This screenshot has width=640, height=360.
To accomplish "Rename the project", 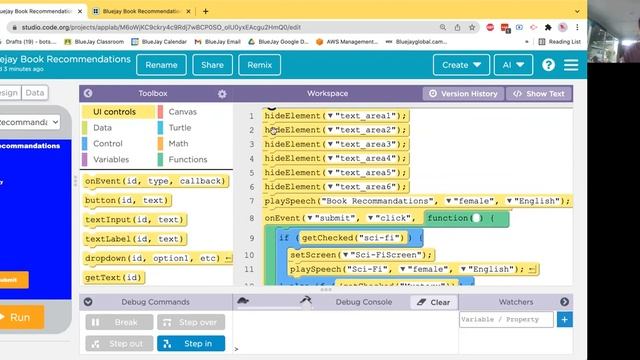I will [161, 65].
